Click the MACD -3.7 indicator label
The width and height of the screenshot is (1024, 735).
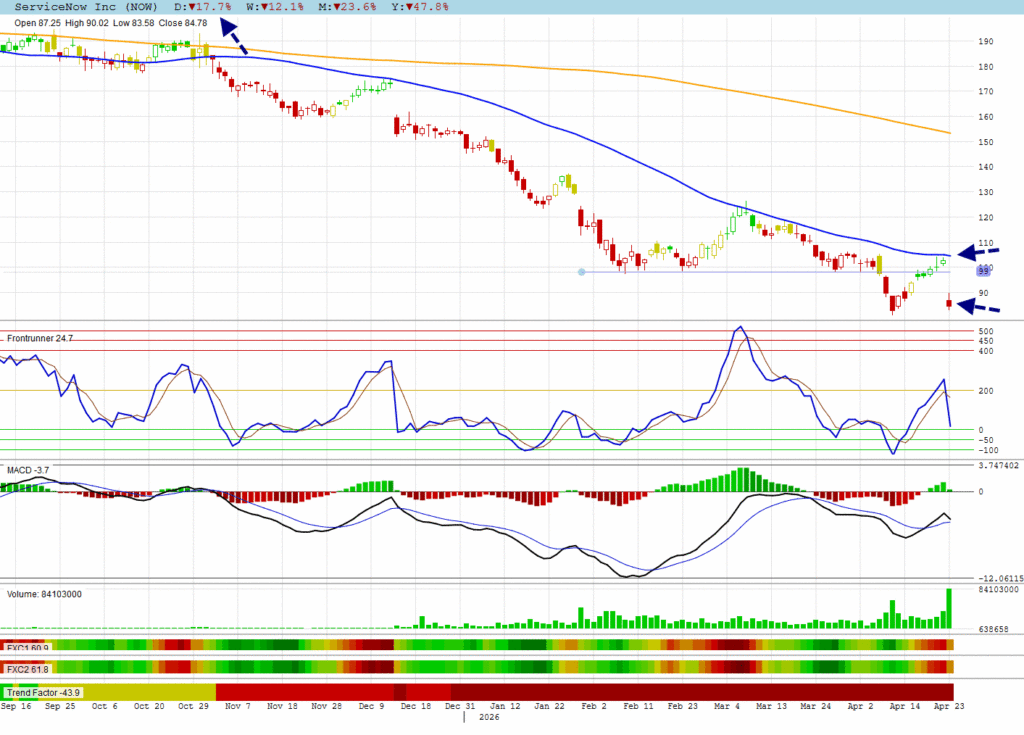pos(29,469)
